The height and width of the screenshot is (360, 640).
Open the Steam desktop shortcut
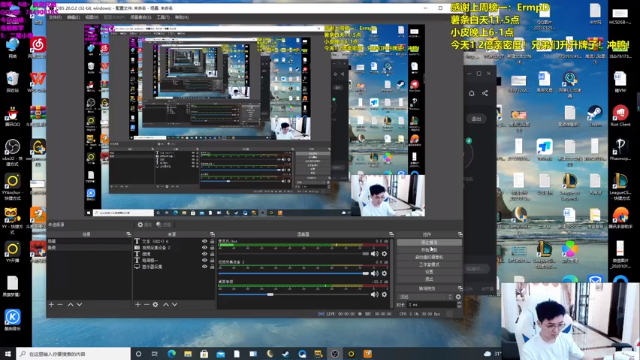[595, 116]
